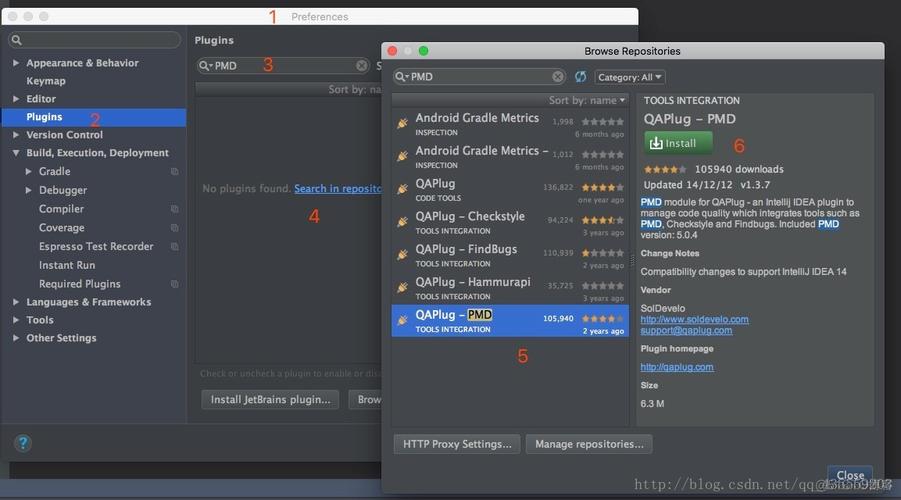This screenshot has height=500, width=901.
Task: Clear the PMD search in Plugins panel
Action: pyautogui.click(x=361, y=66)
